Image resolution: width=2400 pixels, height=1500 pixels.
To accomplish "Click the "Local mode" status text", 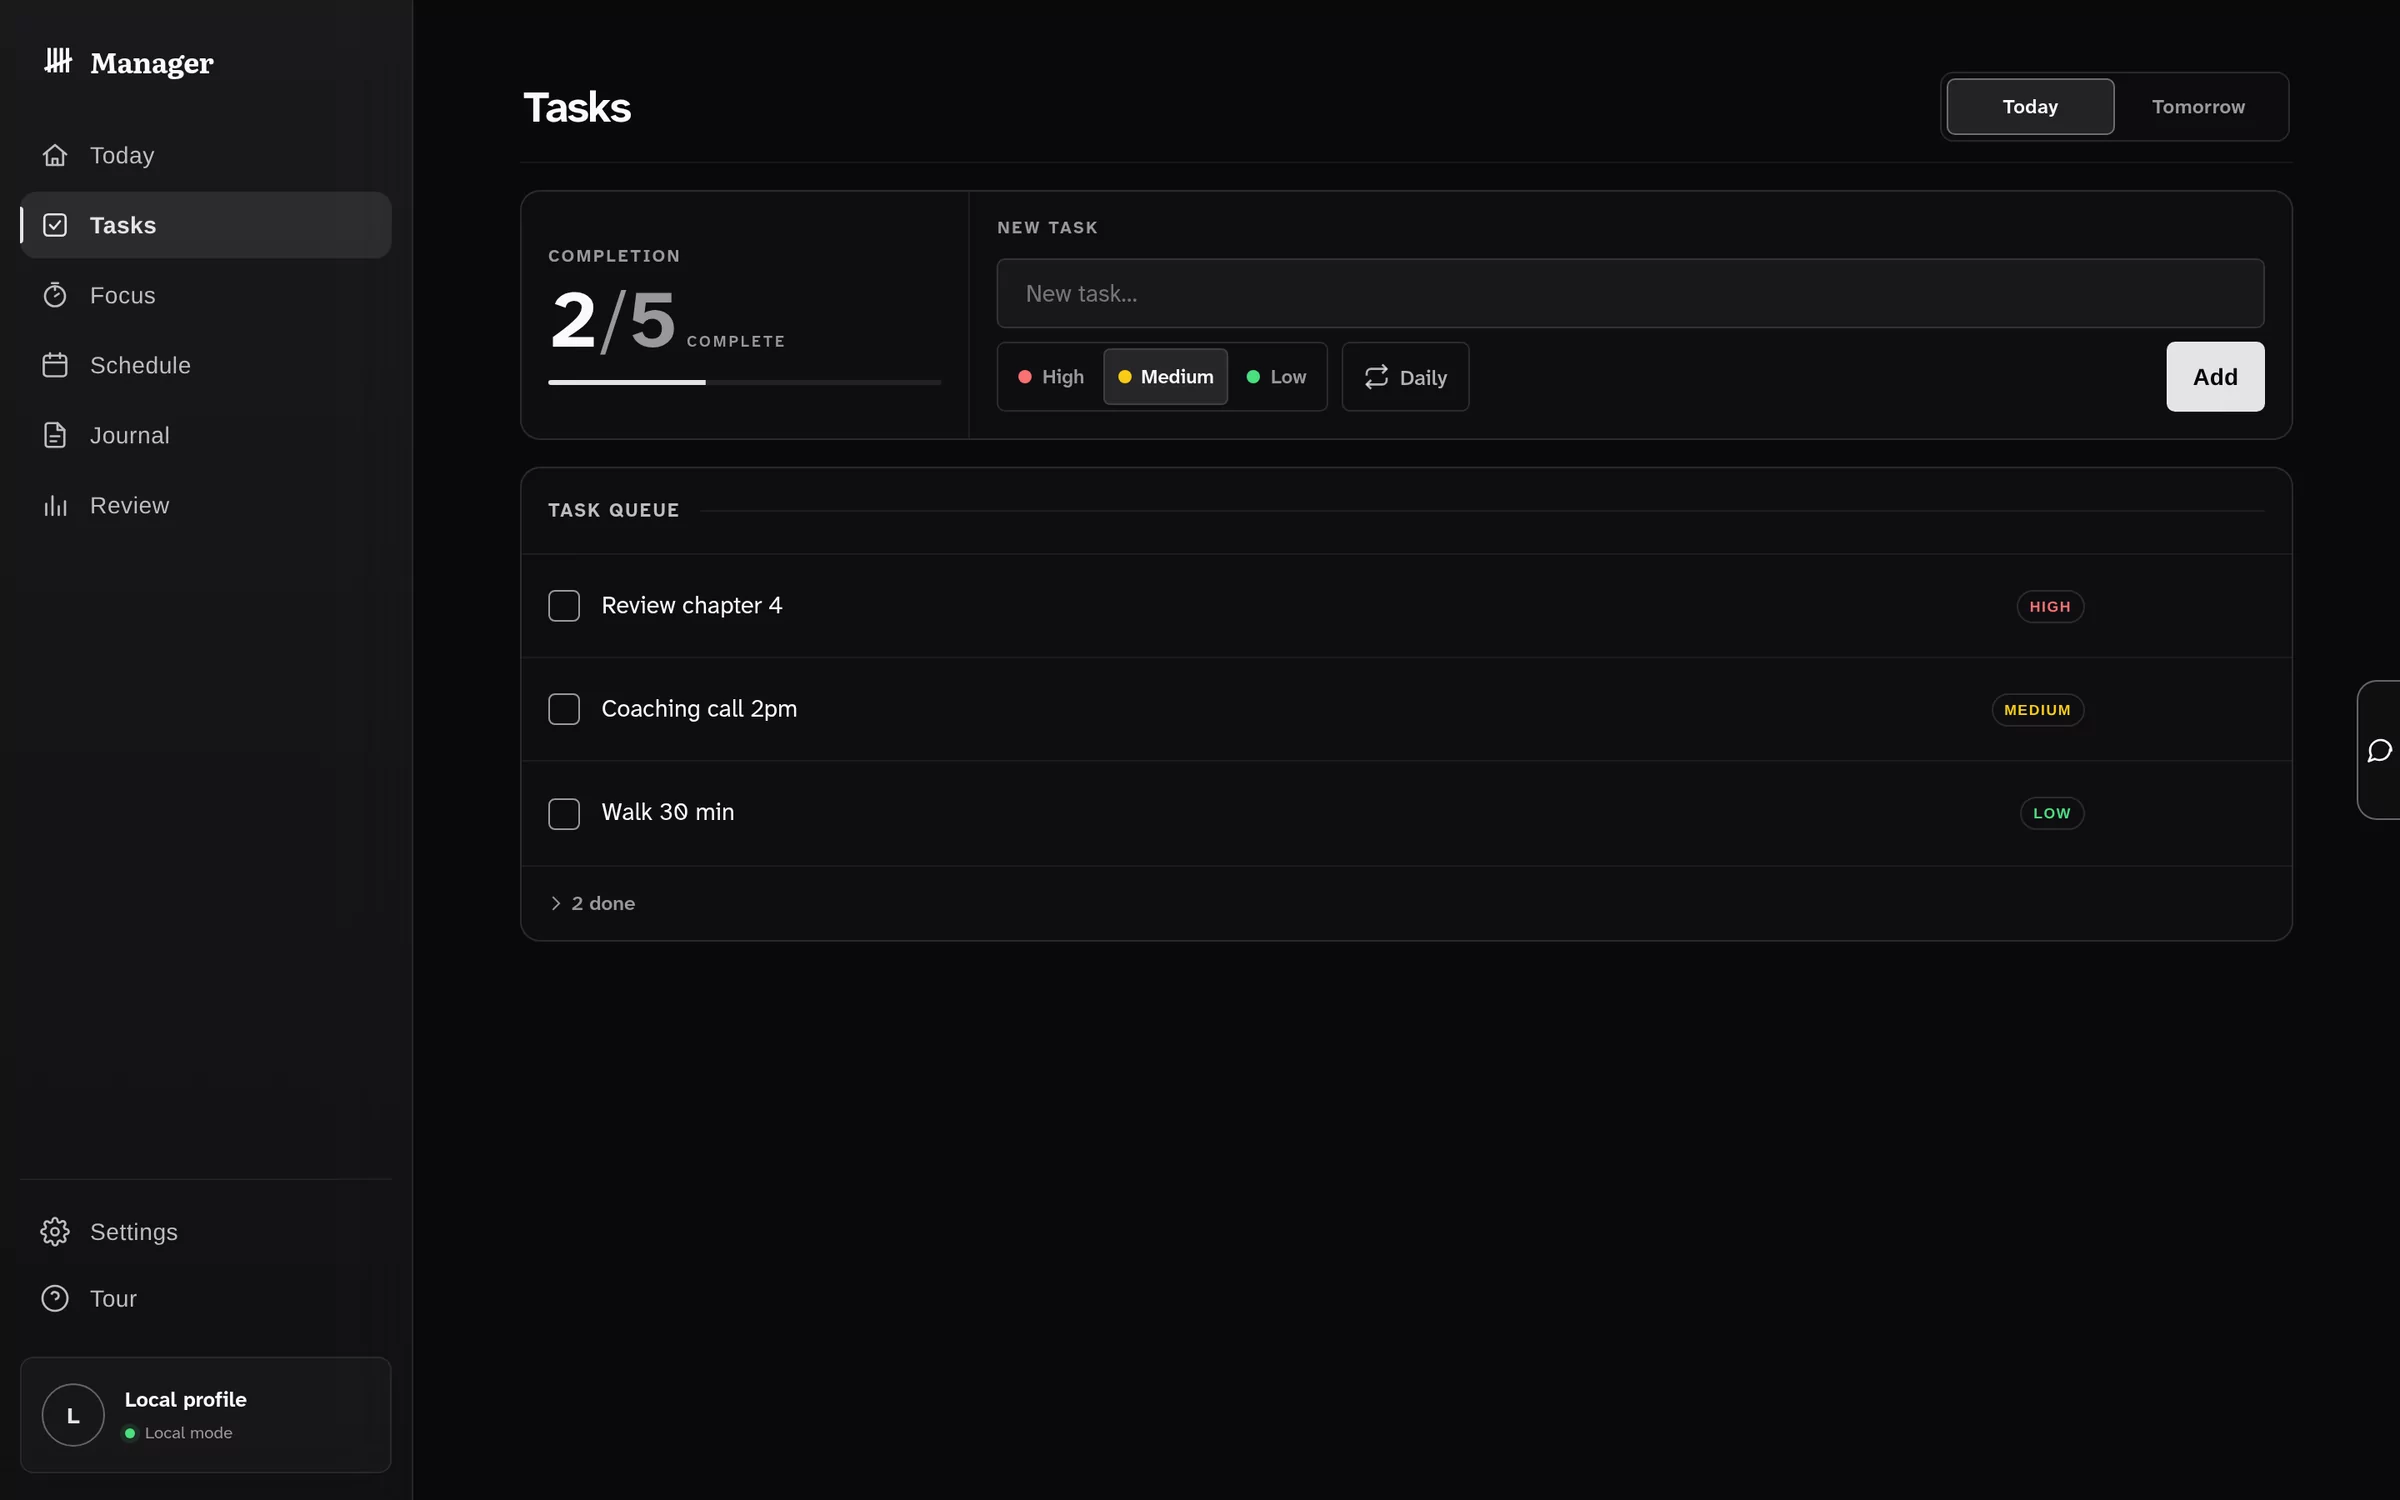I will (x=188, y=1433).
